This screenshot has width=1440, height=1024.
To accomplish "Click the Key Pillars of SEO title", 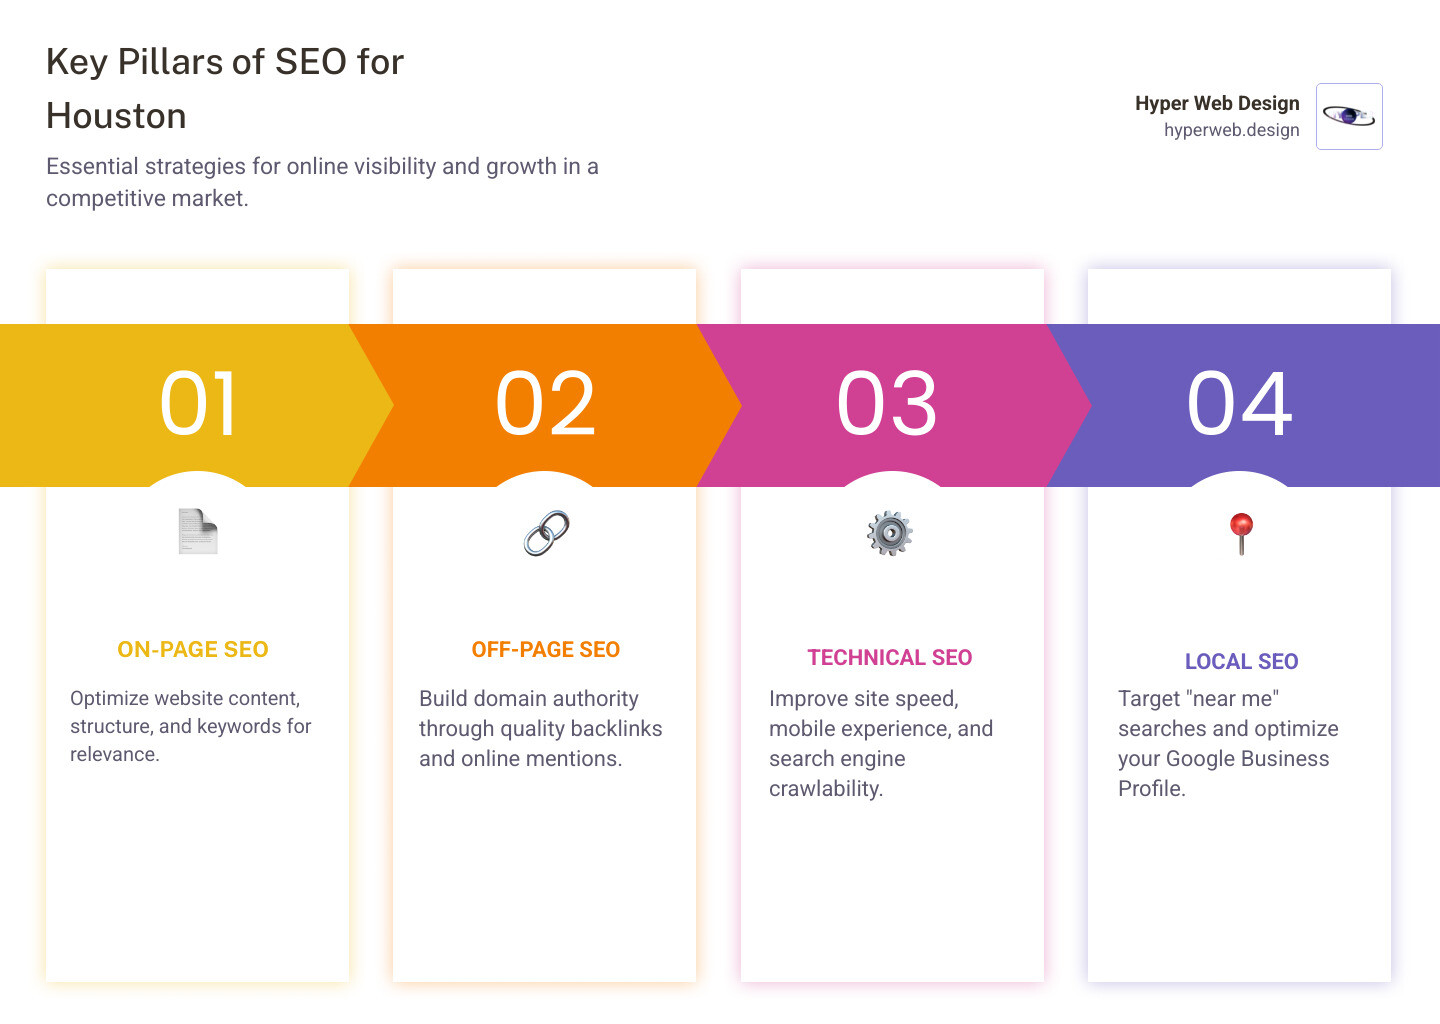I will [225, 89].
